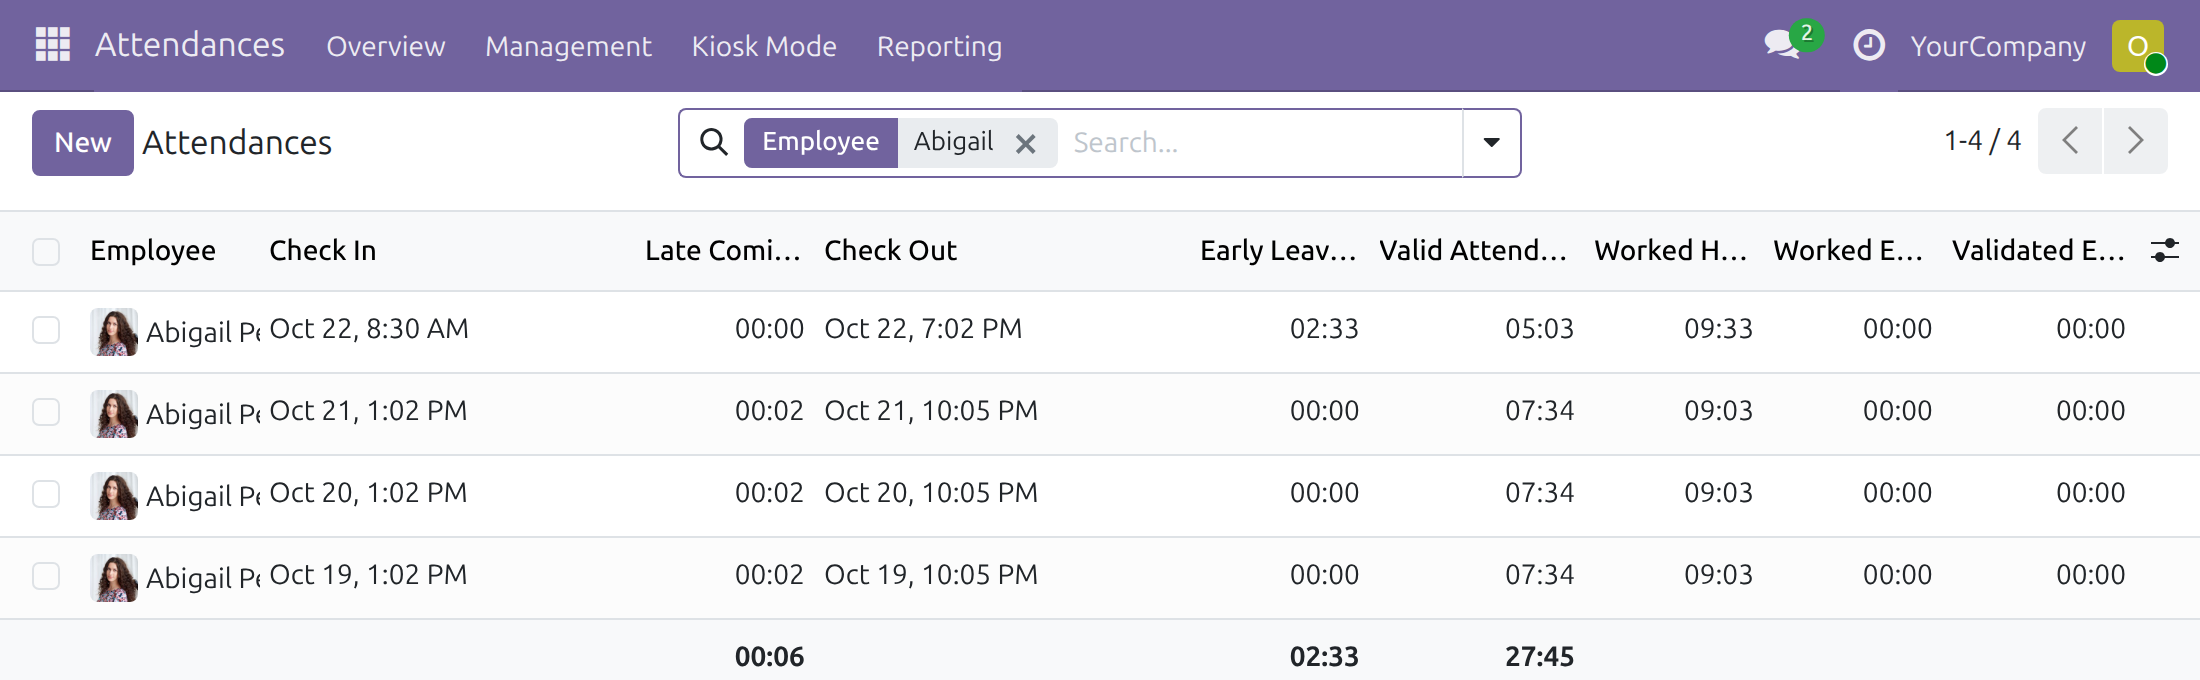Create a New attendance record

[83, 143]
